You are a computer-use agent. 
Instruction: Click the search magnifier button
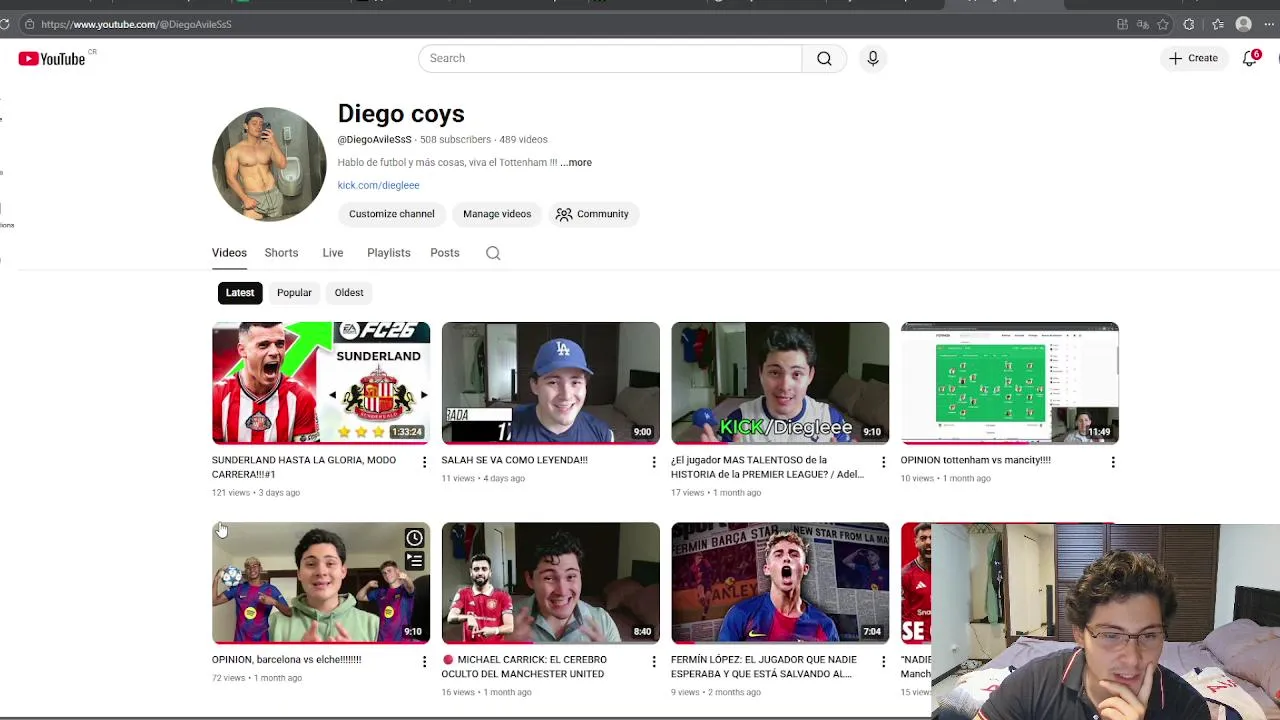pyautogui.click(x=824, y=58)
